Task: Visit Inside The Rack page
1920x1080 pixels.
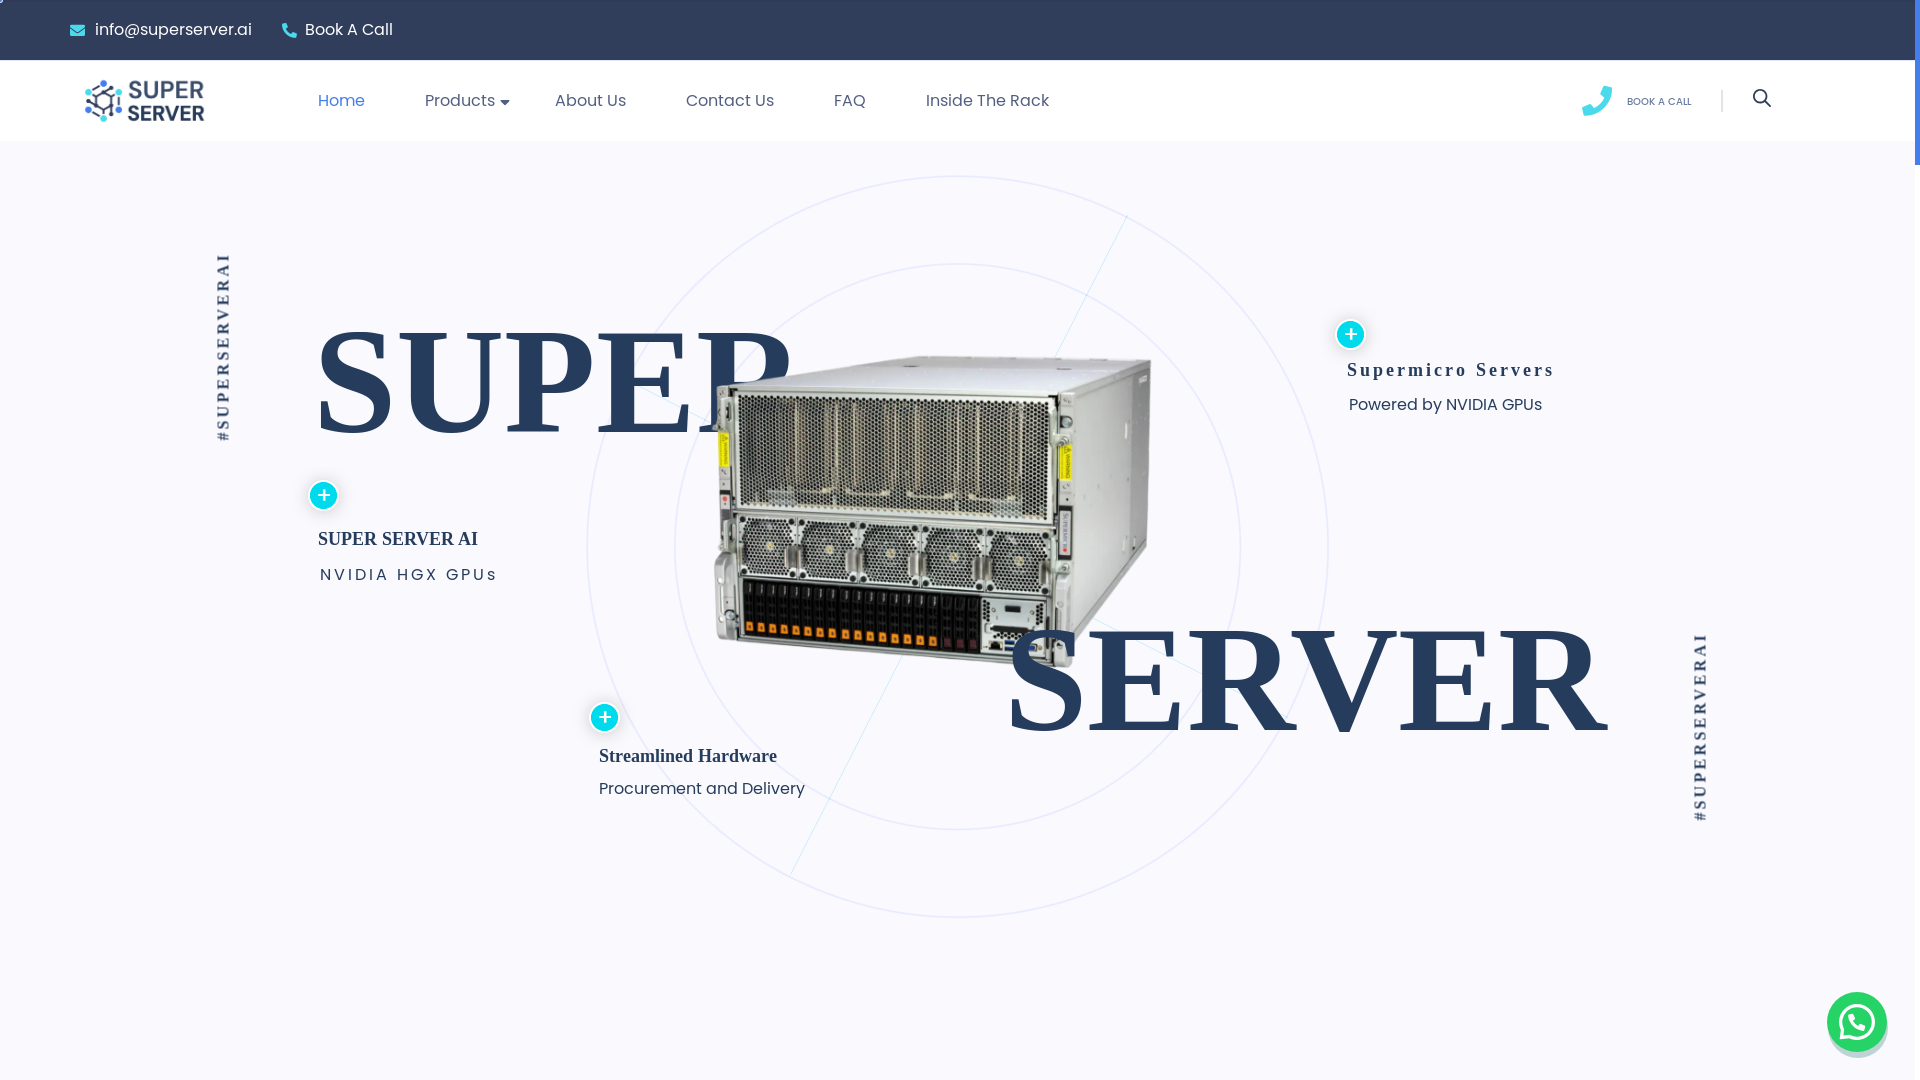Action: coord(987,101)
